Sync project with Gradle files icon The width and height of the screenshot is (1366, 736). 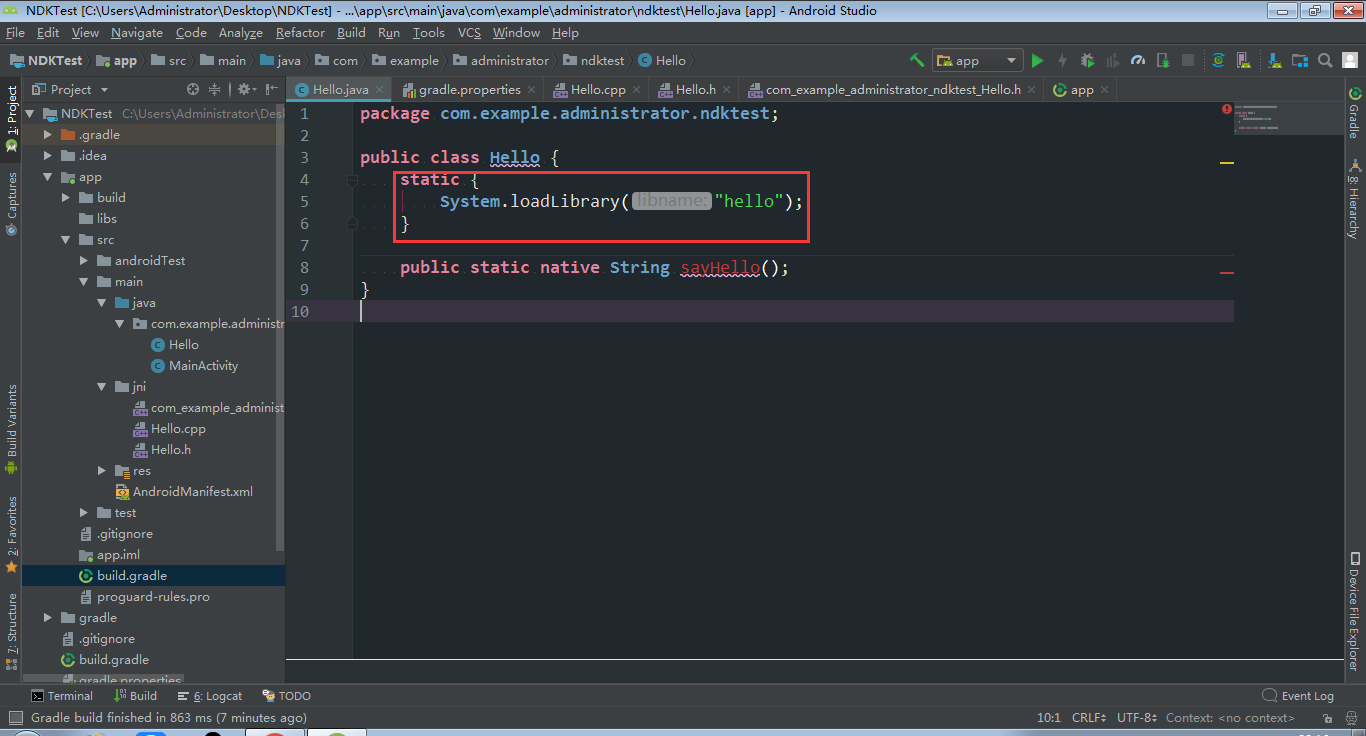tap(1218, 60)
